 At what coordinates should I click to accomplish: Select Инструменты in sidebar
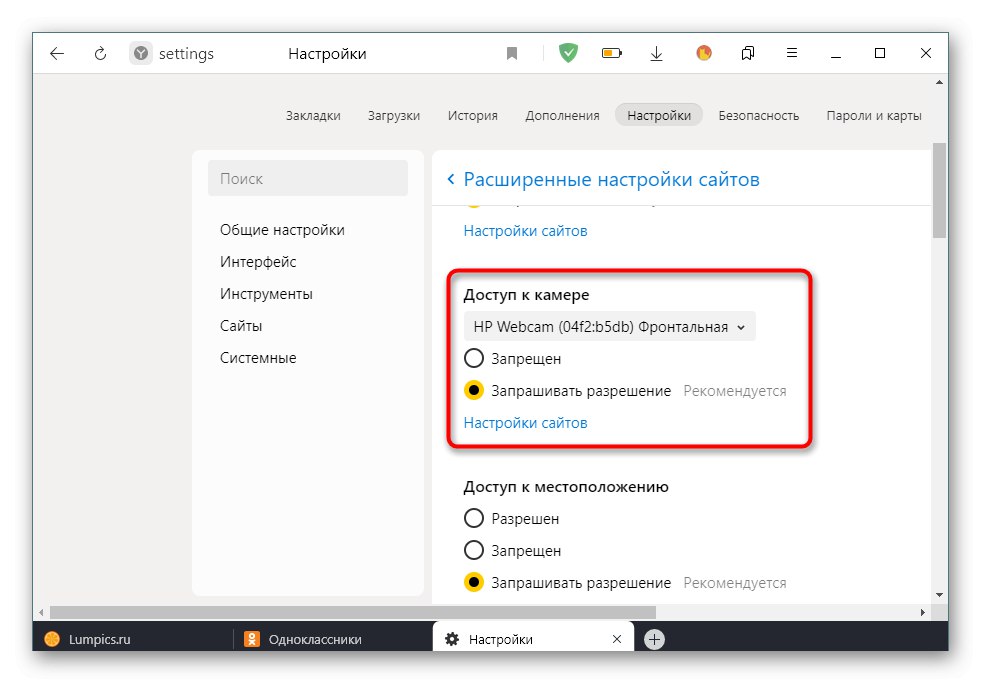[x=266, y=293]
